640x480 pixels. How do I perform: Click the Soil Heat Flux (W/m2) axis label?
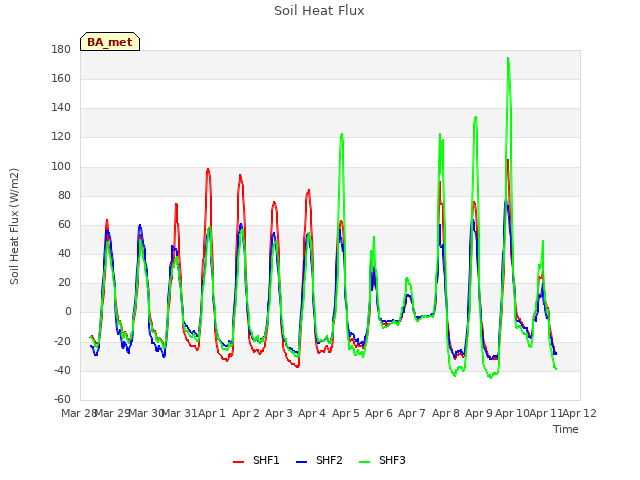click(14, 226)
